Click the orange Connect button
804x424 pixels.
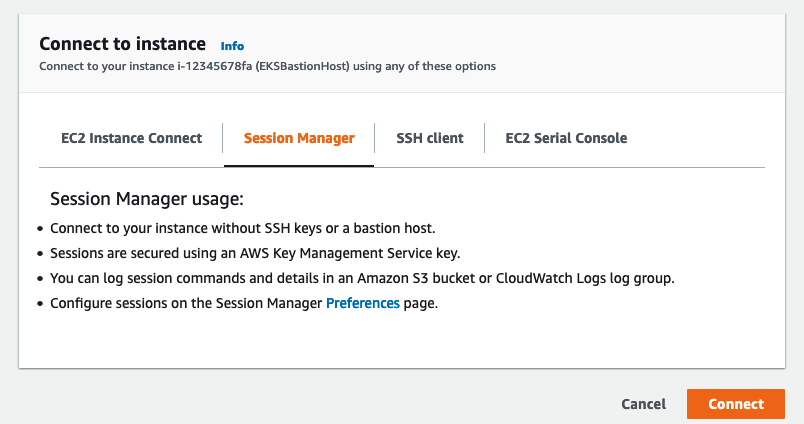pos(736,404)
